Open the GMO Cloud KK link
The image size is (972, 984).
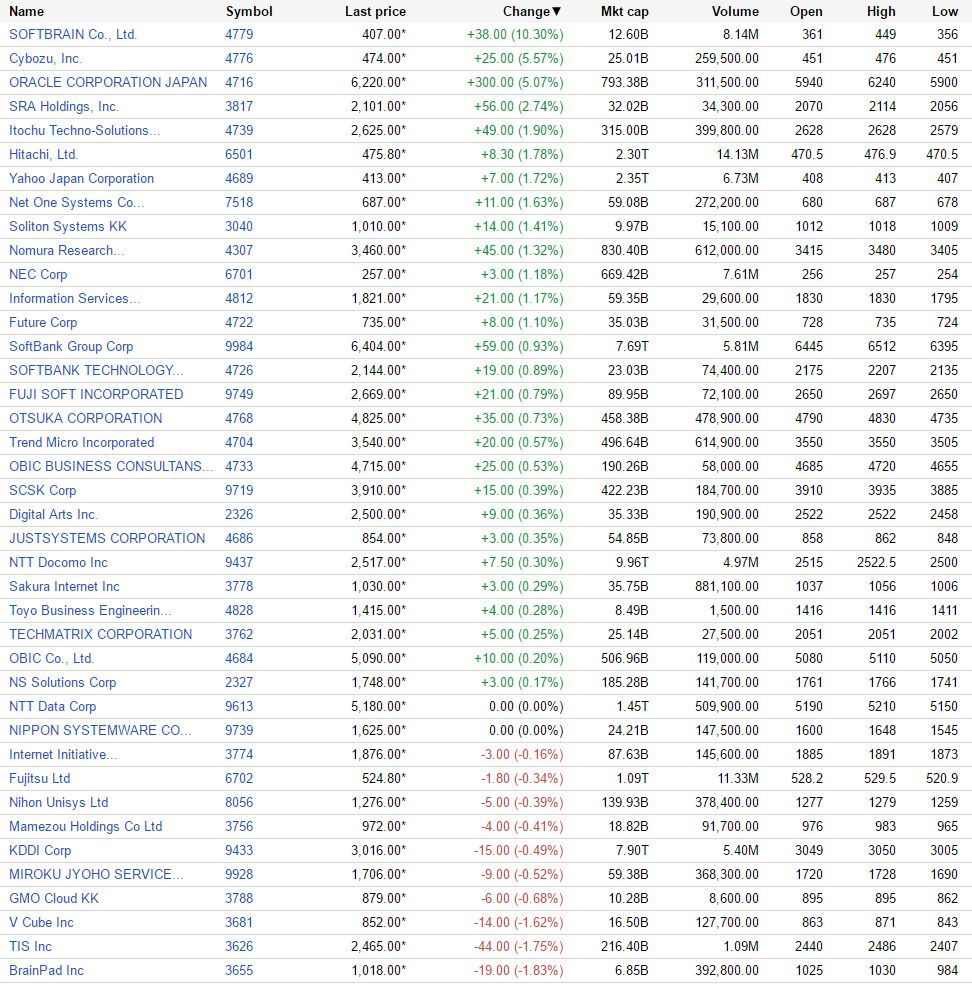click(x=54, y=899)
